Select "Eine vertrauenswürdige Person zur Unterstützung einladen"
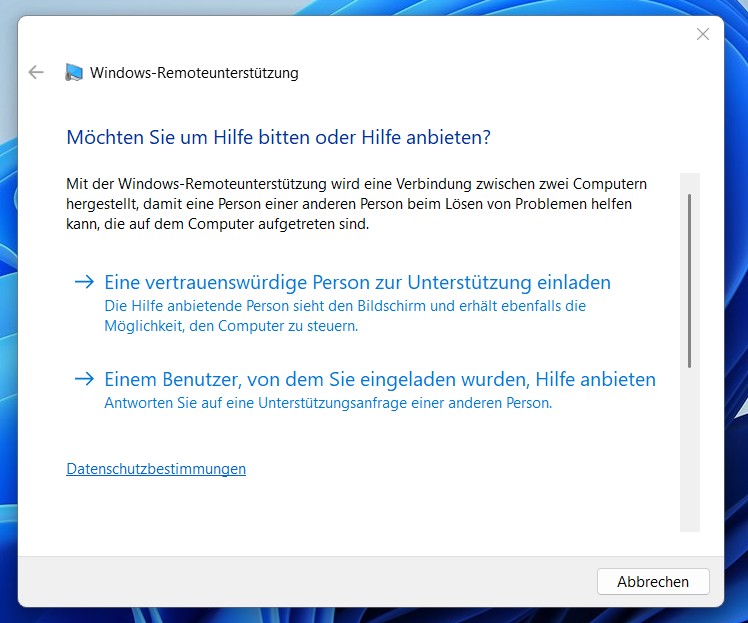 point(357,282)
